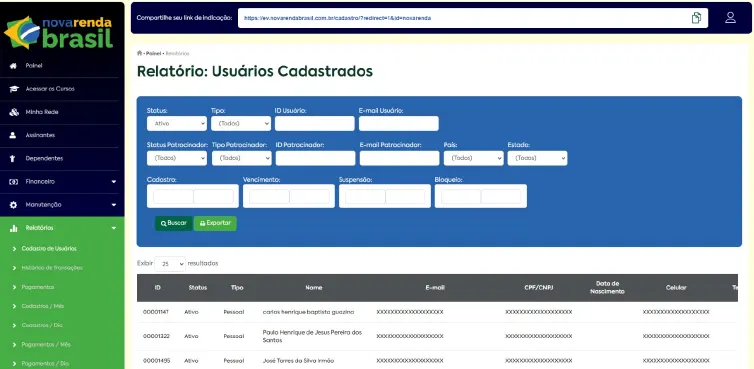754x369 pixels.
Task: Click the graduation cap Acessar os Cursos icon
Action: (x=13, y=89)
